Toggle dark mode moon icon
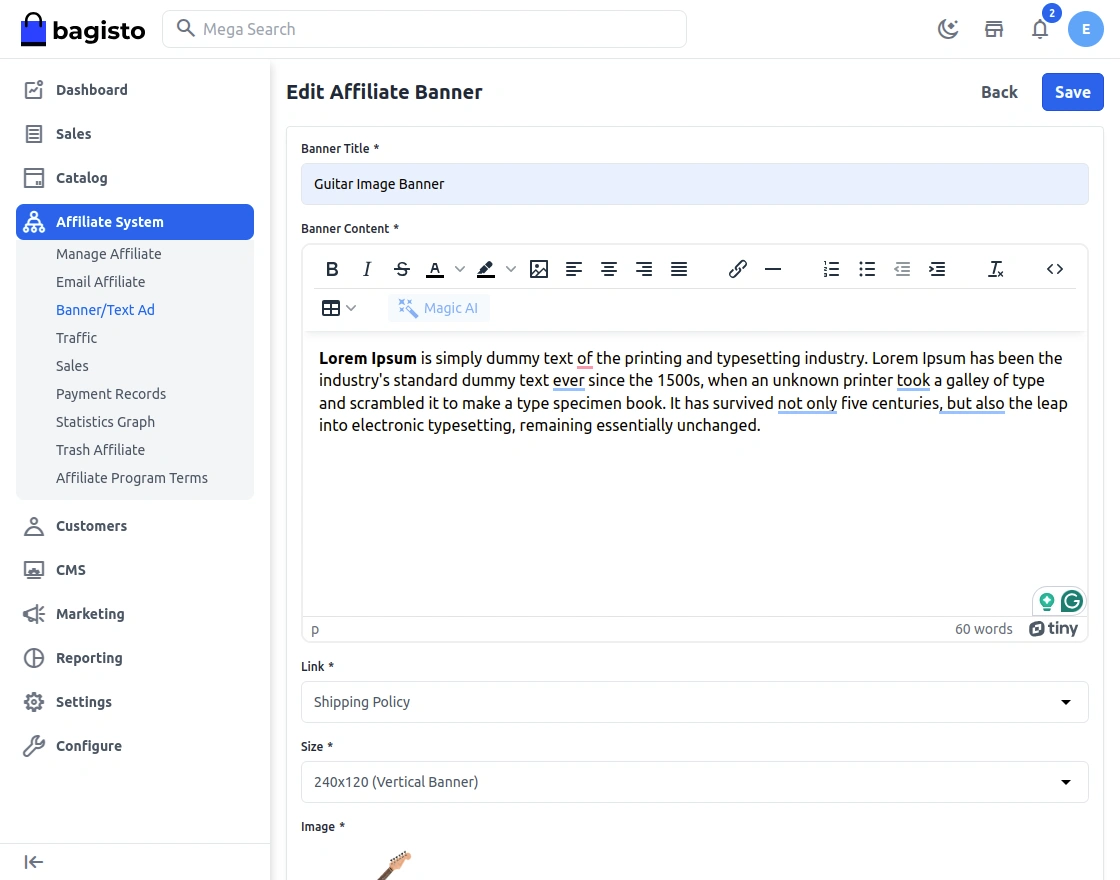Screen dimensions: 1120x880 (948, 29)
